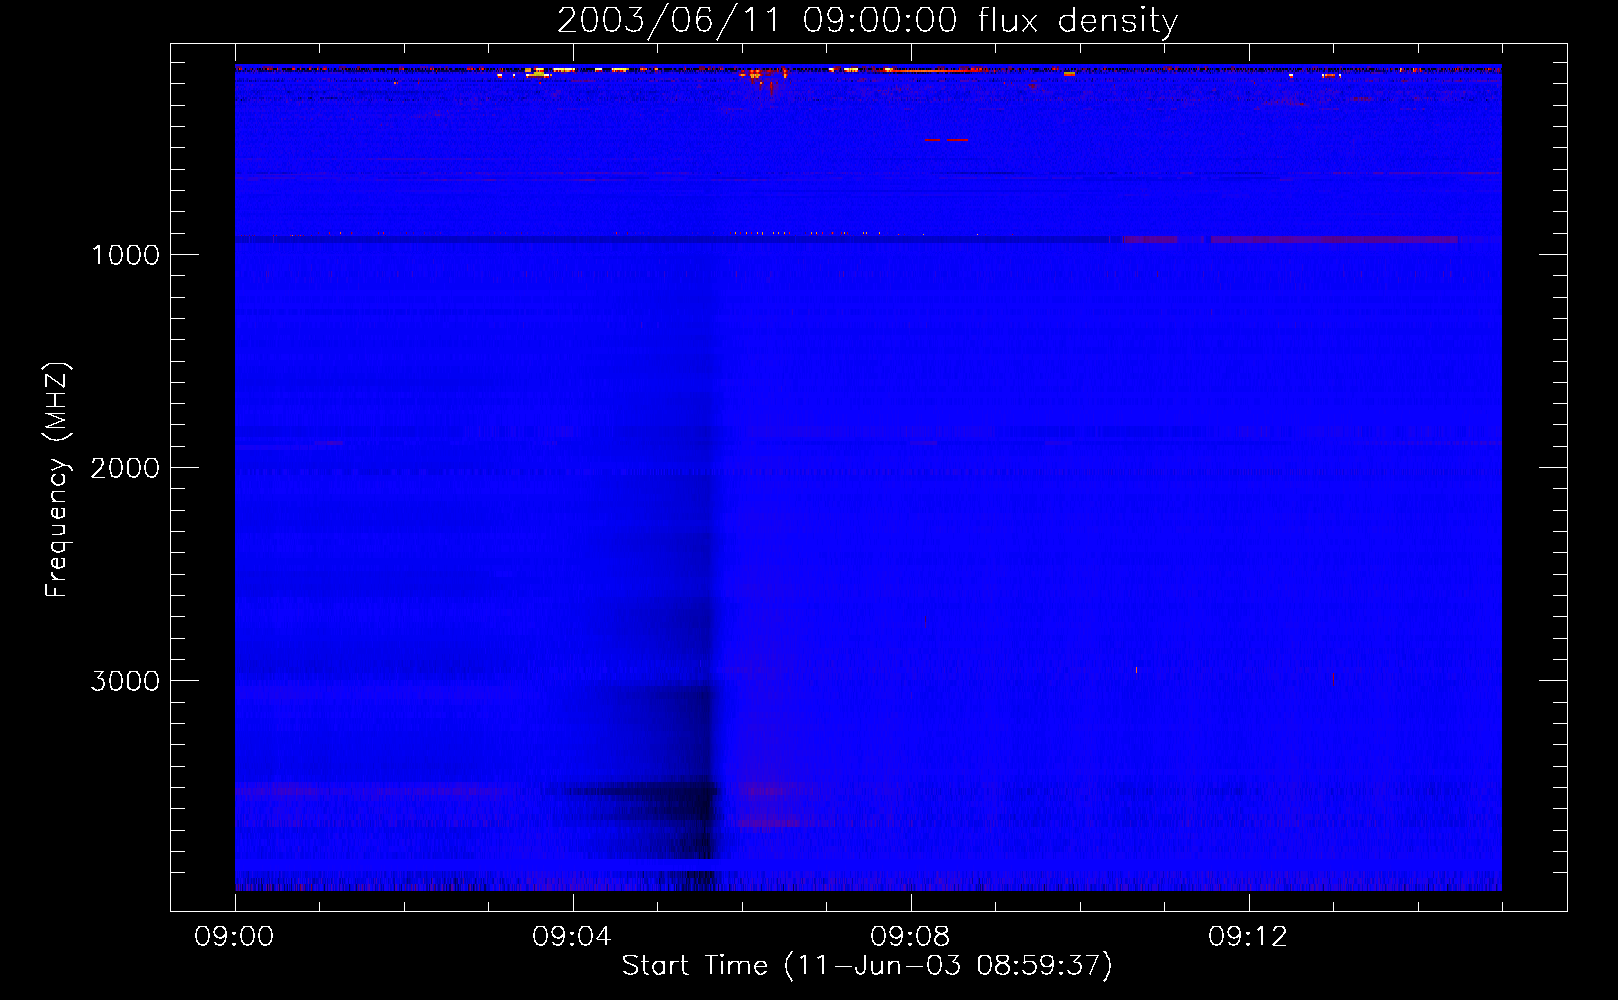The image size is (1618, 1000).
Task: Click the 'Start Time (11-Jun-03 08:59:37)' label
Action: 867,966
